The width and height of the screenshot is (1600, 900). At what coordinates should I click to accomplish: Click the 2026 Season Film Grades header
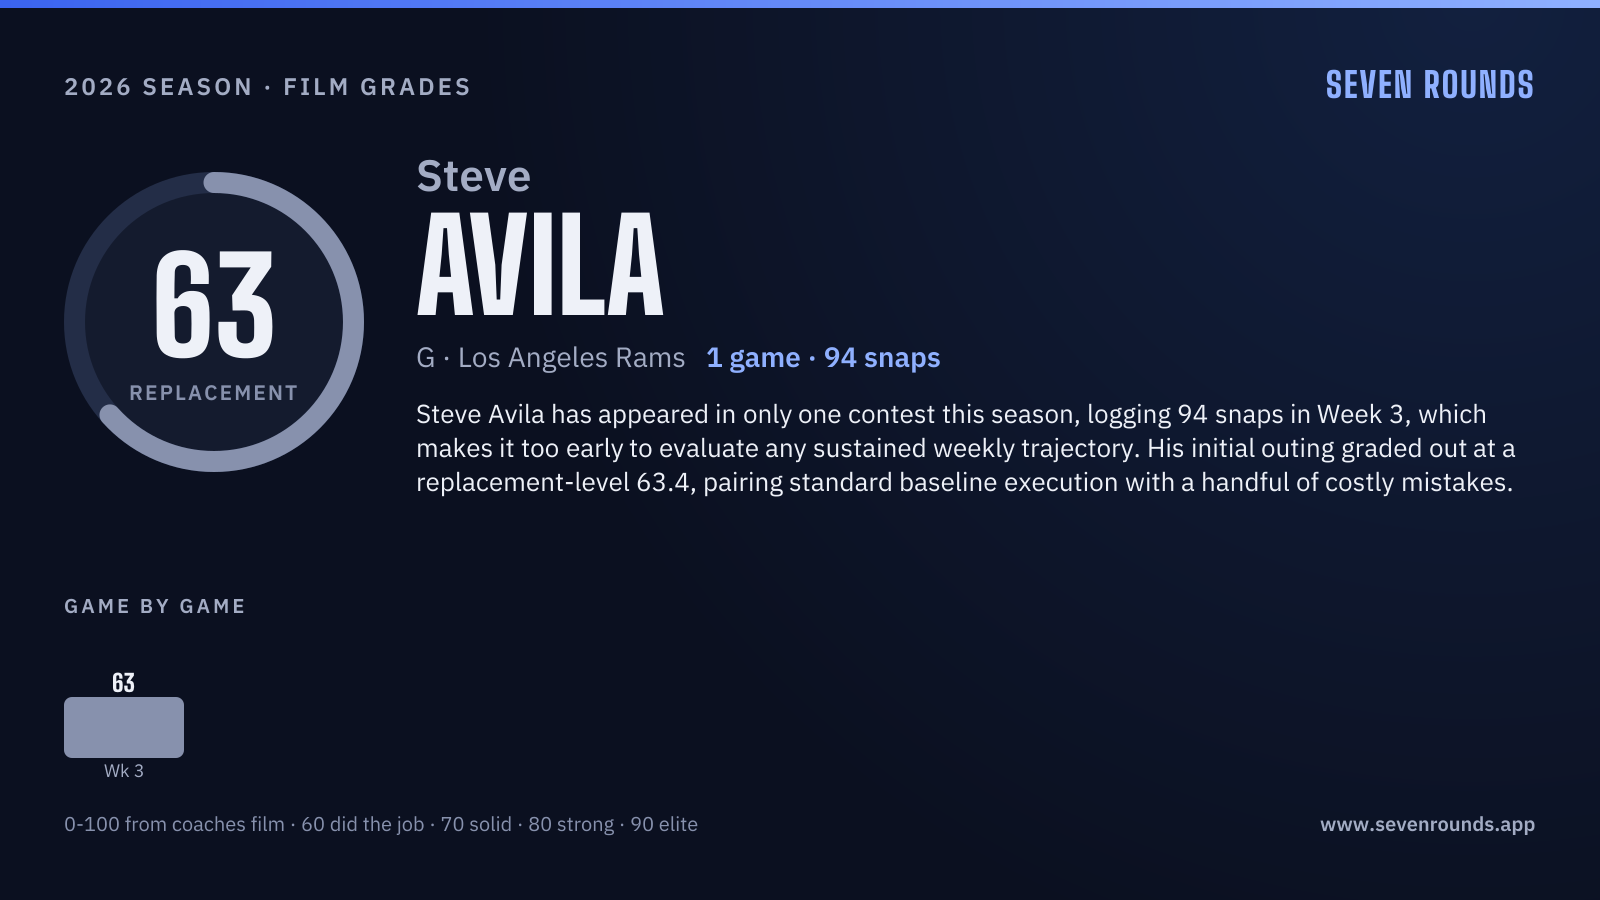coord(268,87)
